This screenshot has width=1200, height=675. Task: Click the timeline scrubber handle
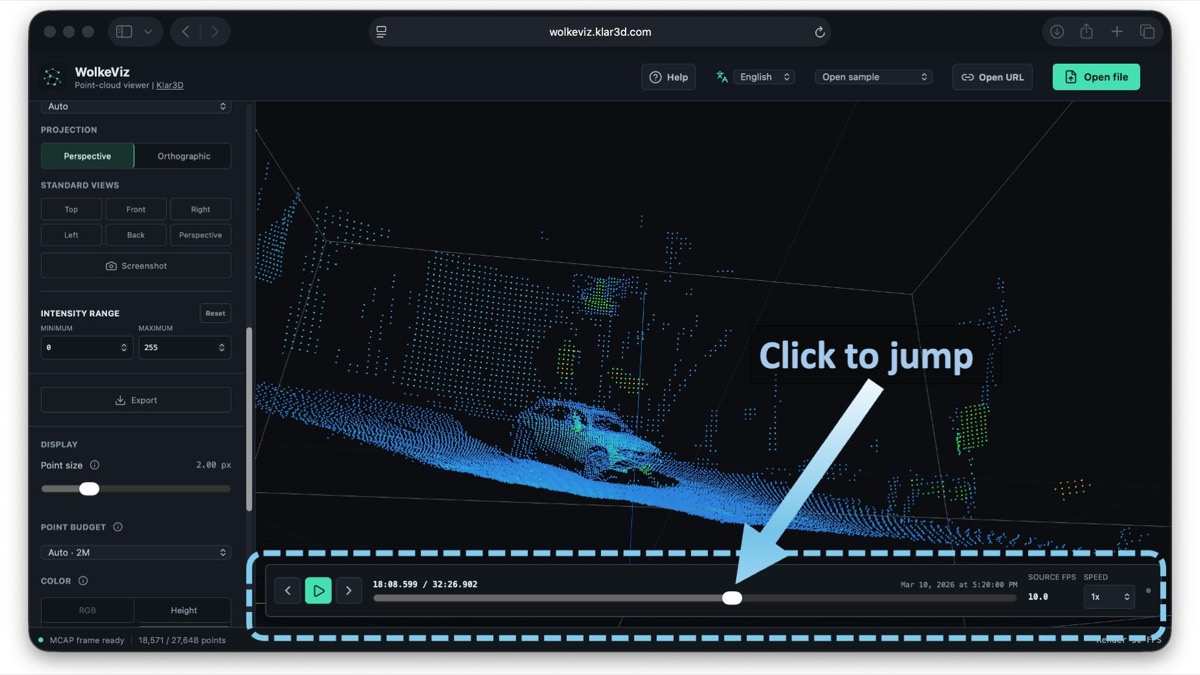[x=732, y=598]
